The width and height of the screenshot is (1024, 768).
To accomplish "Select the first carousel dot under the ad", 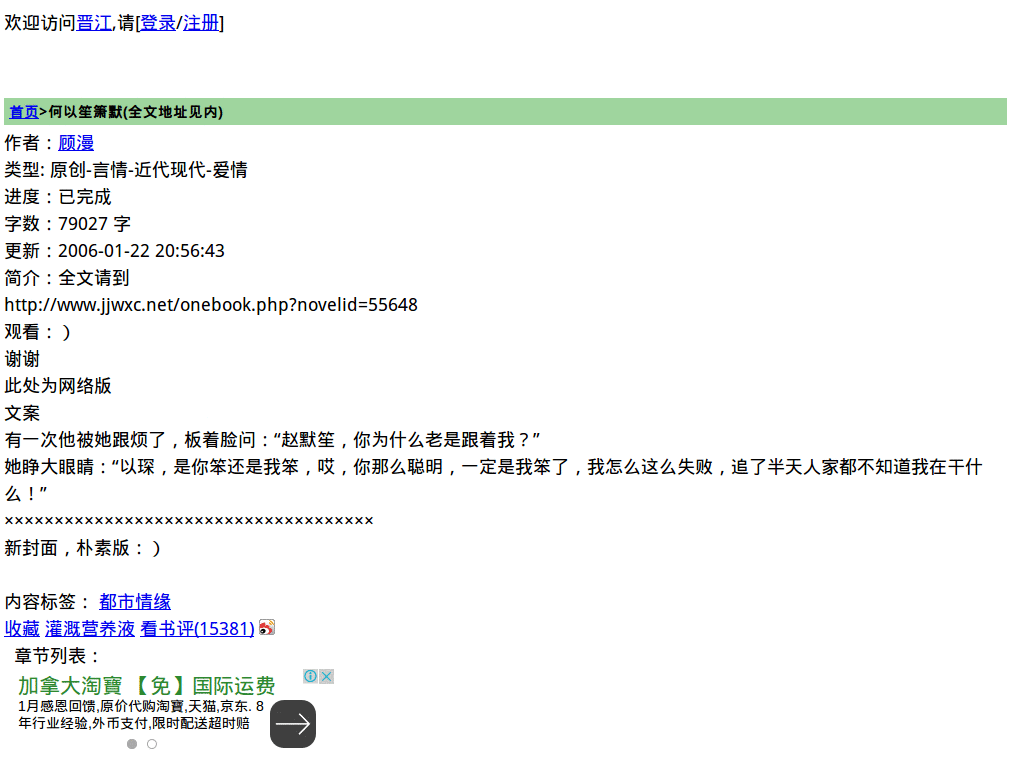I will (131, 744).
